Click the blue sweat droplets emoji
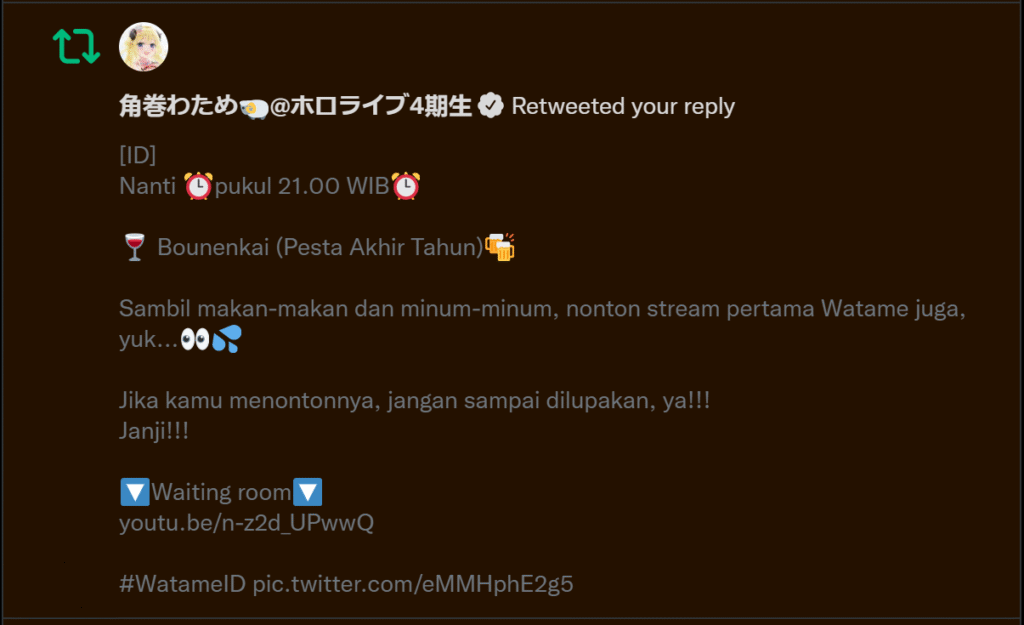 pyautogui.click(x=227, y=339)
